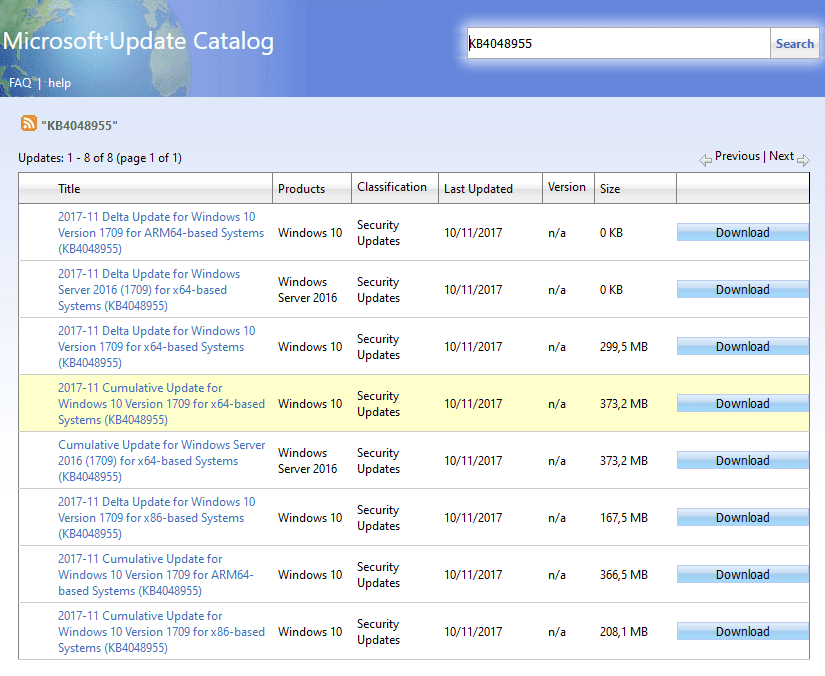Viewport: 825px width, 676px height.
Task: Click the Microsoft Update Catalog title
Action: (138, 41)
